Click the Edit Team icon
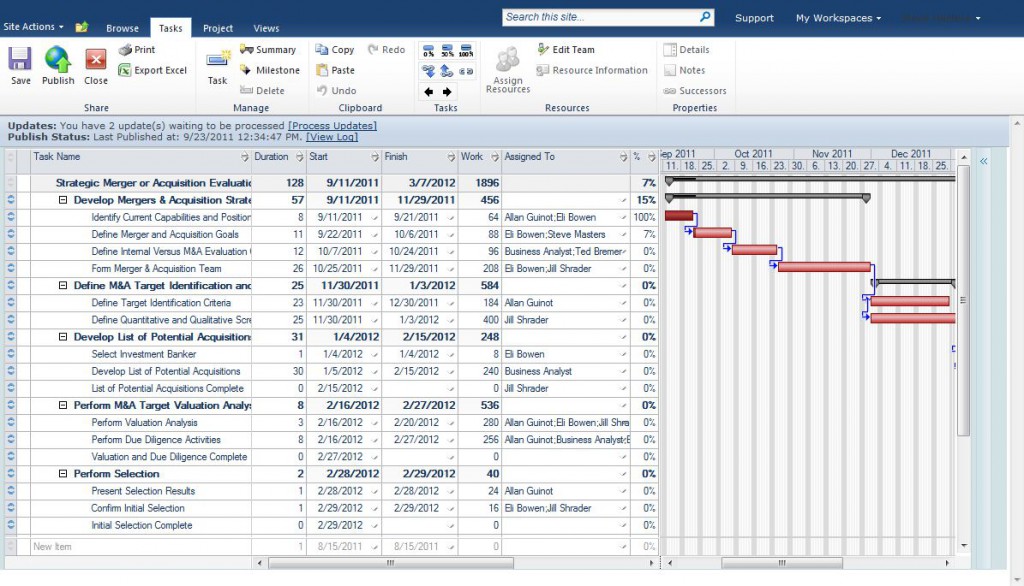Viewport: 1024px width, 586px height. (x=565, y=49)
